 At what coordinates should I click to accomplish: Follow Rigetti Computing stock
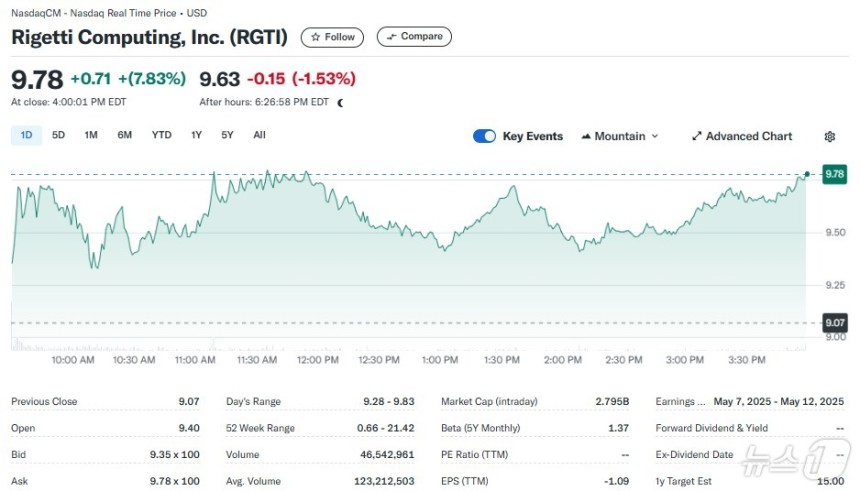332,37
